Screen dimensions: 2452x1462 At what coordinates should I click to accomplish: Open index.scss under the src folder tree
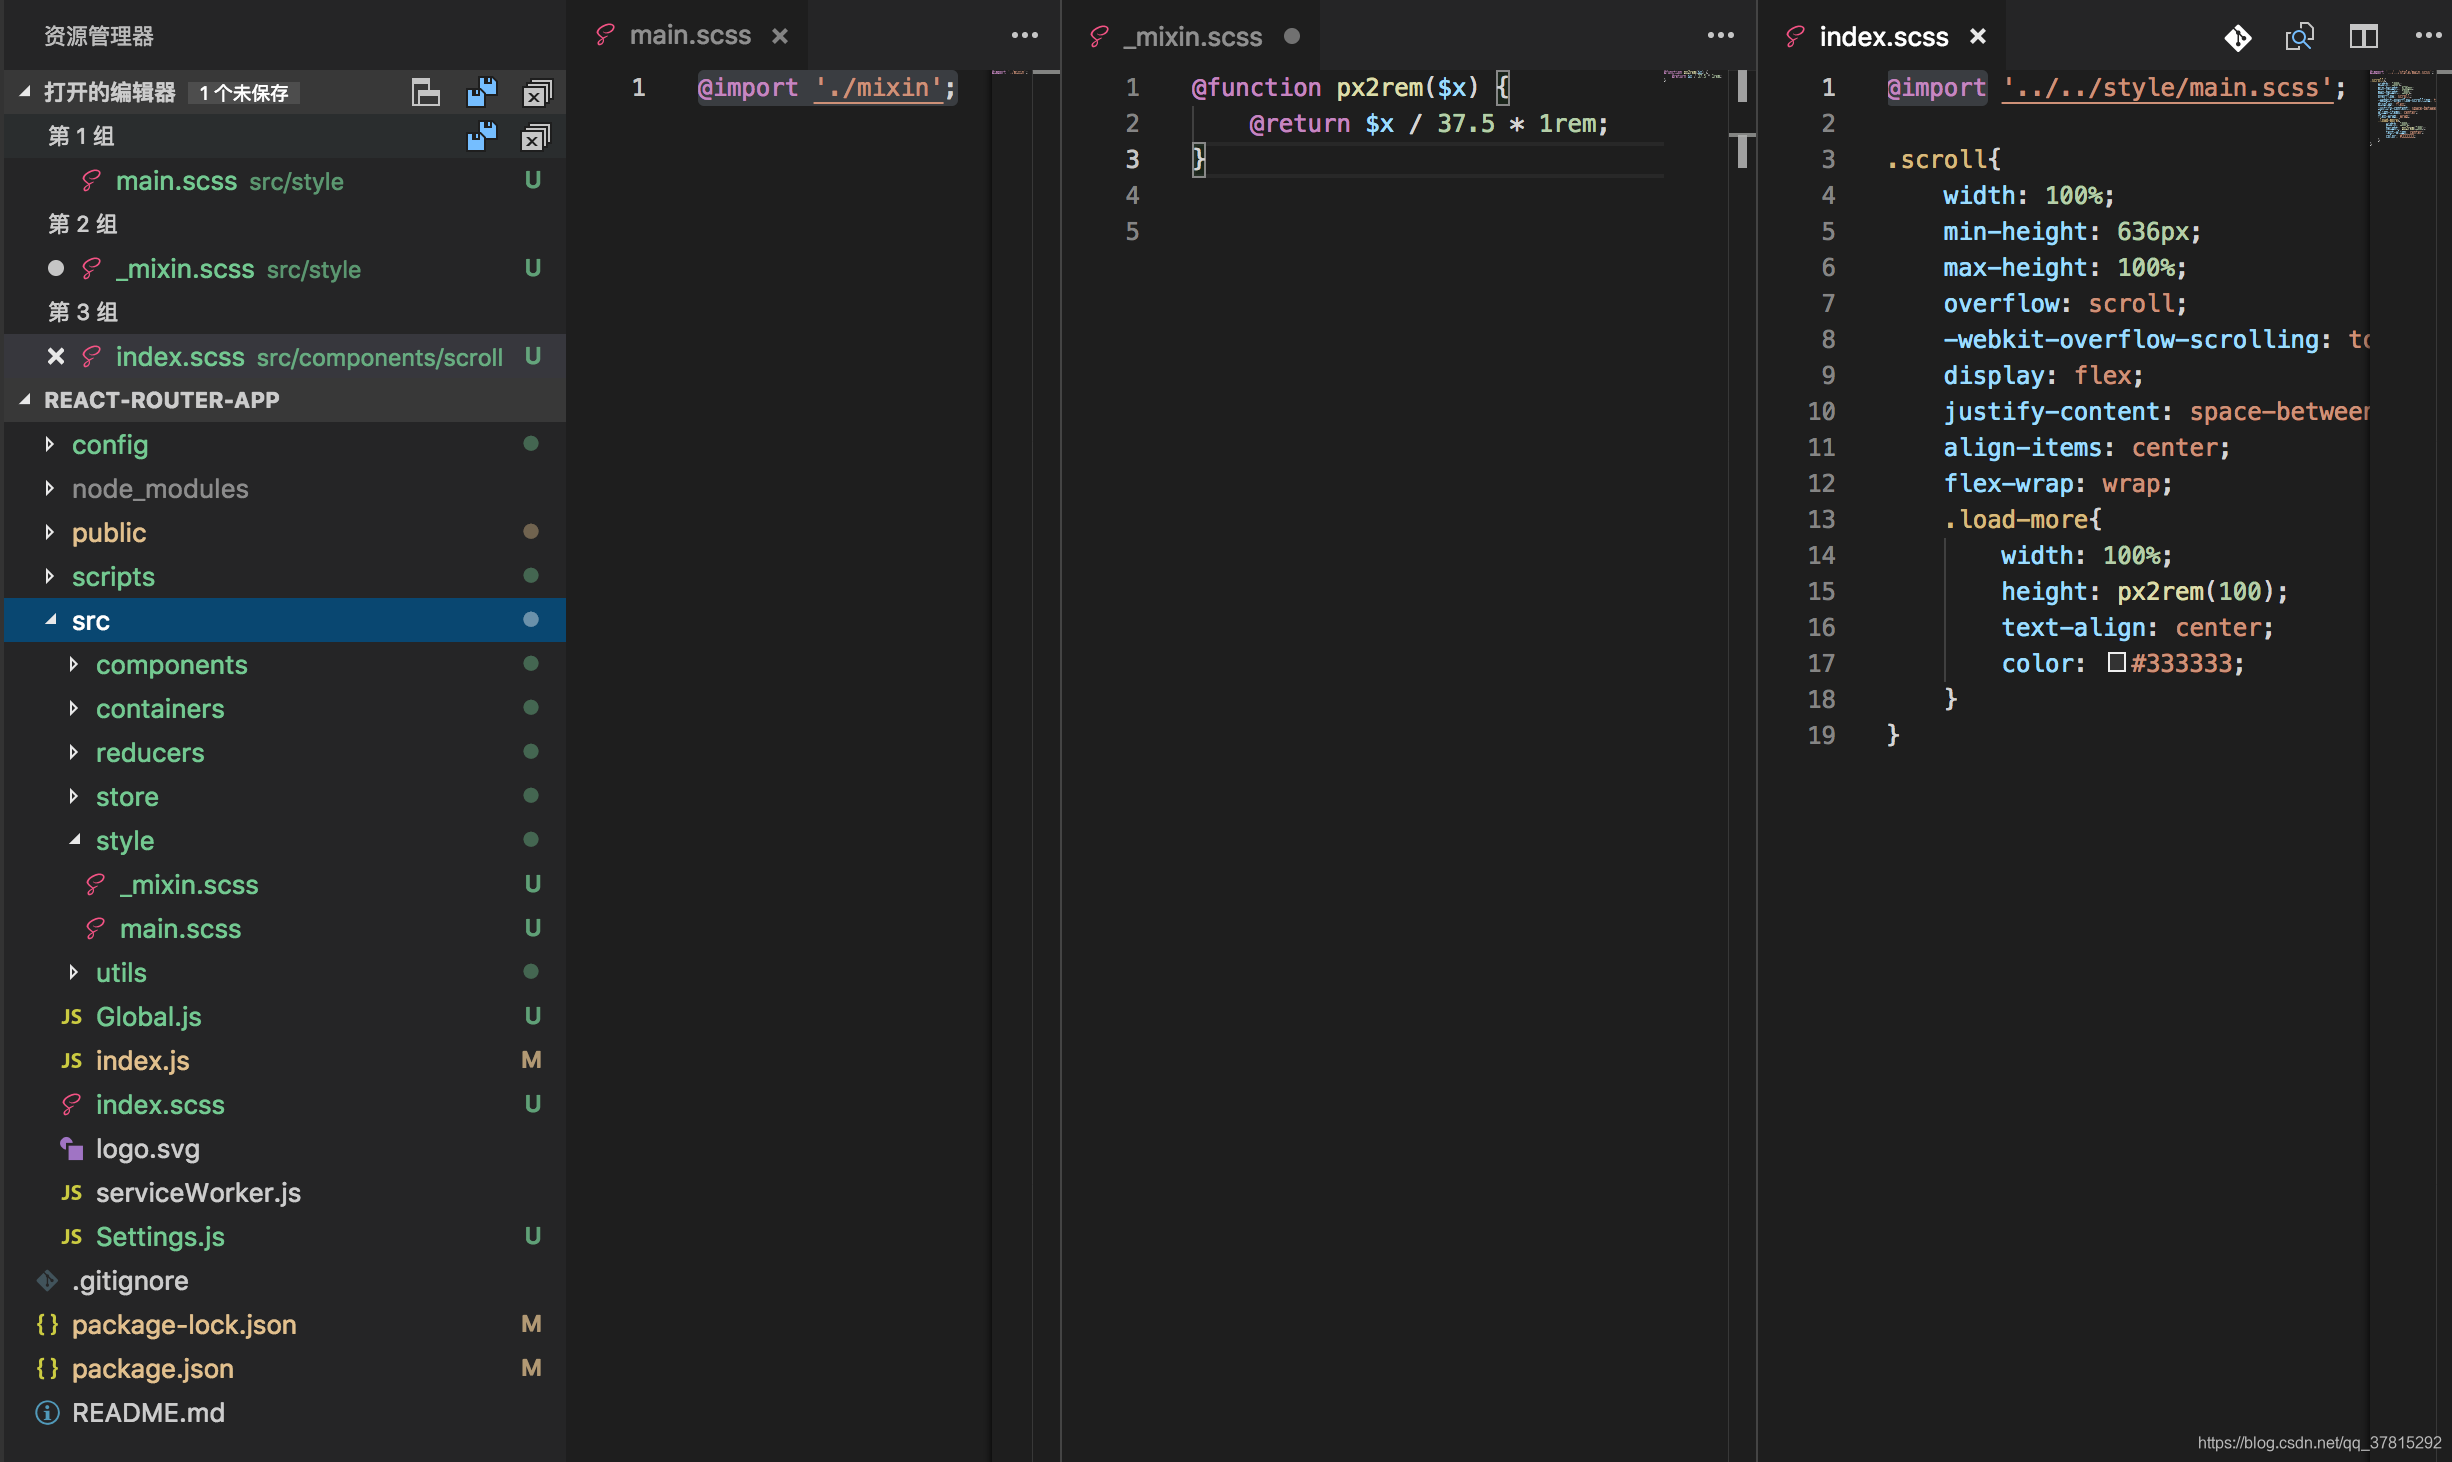284,1104
